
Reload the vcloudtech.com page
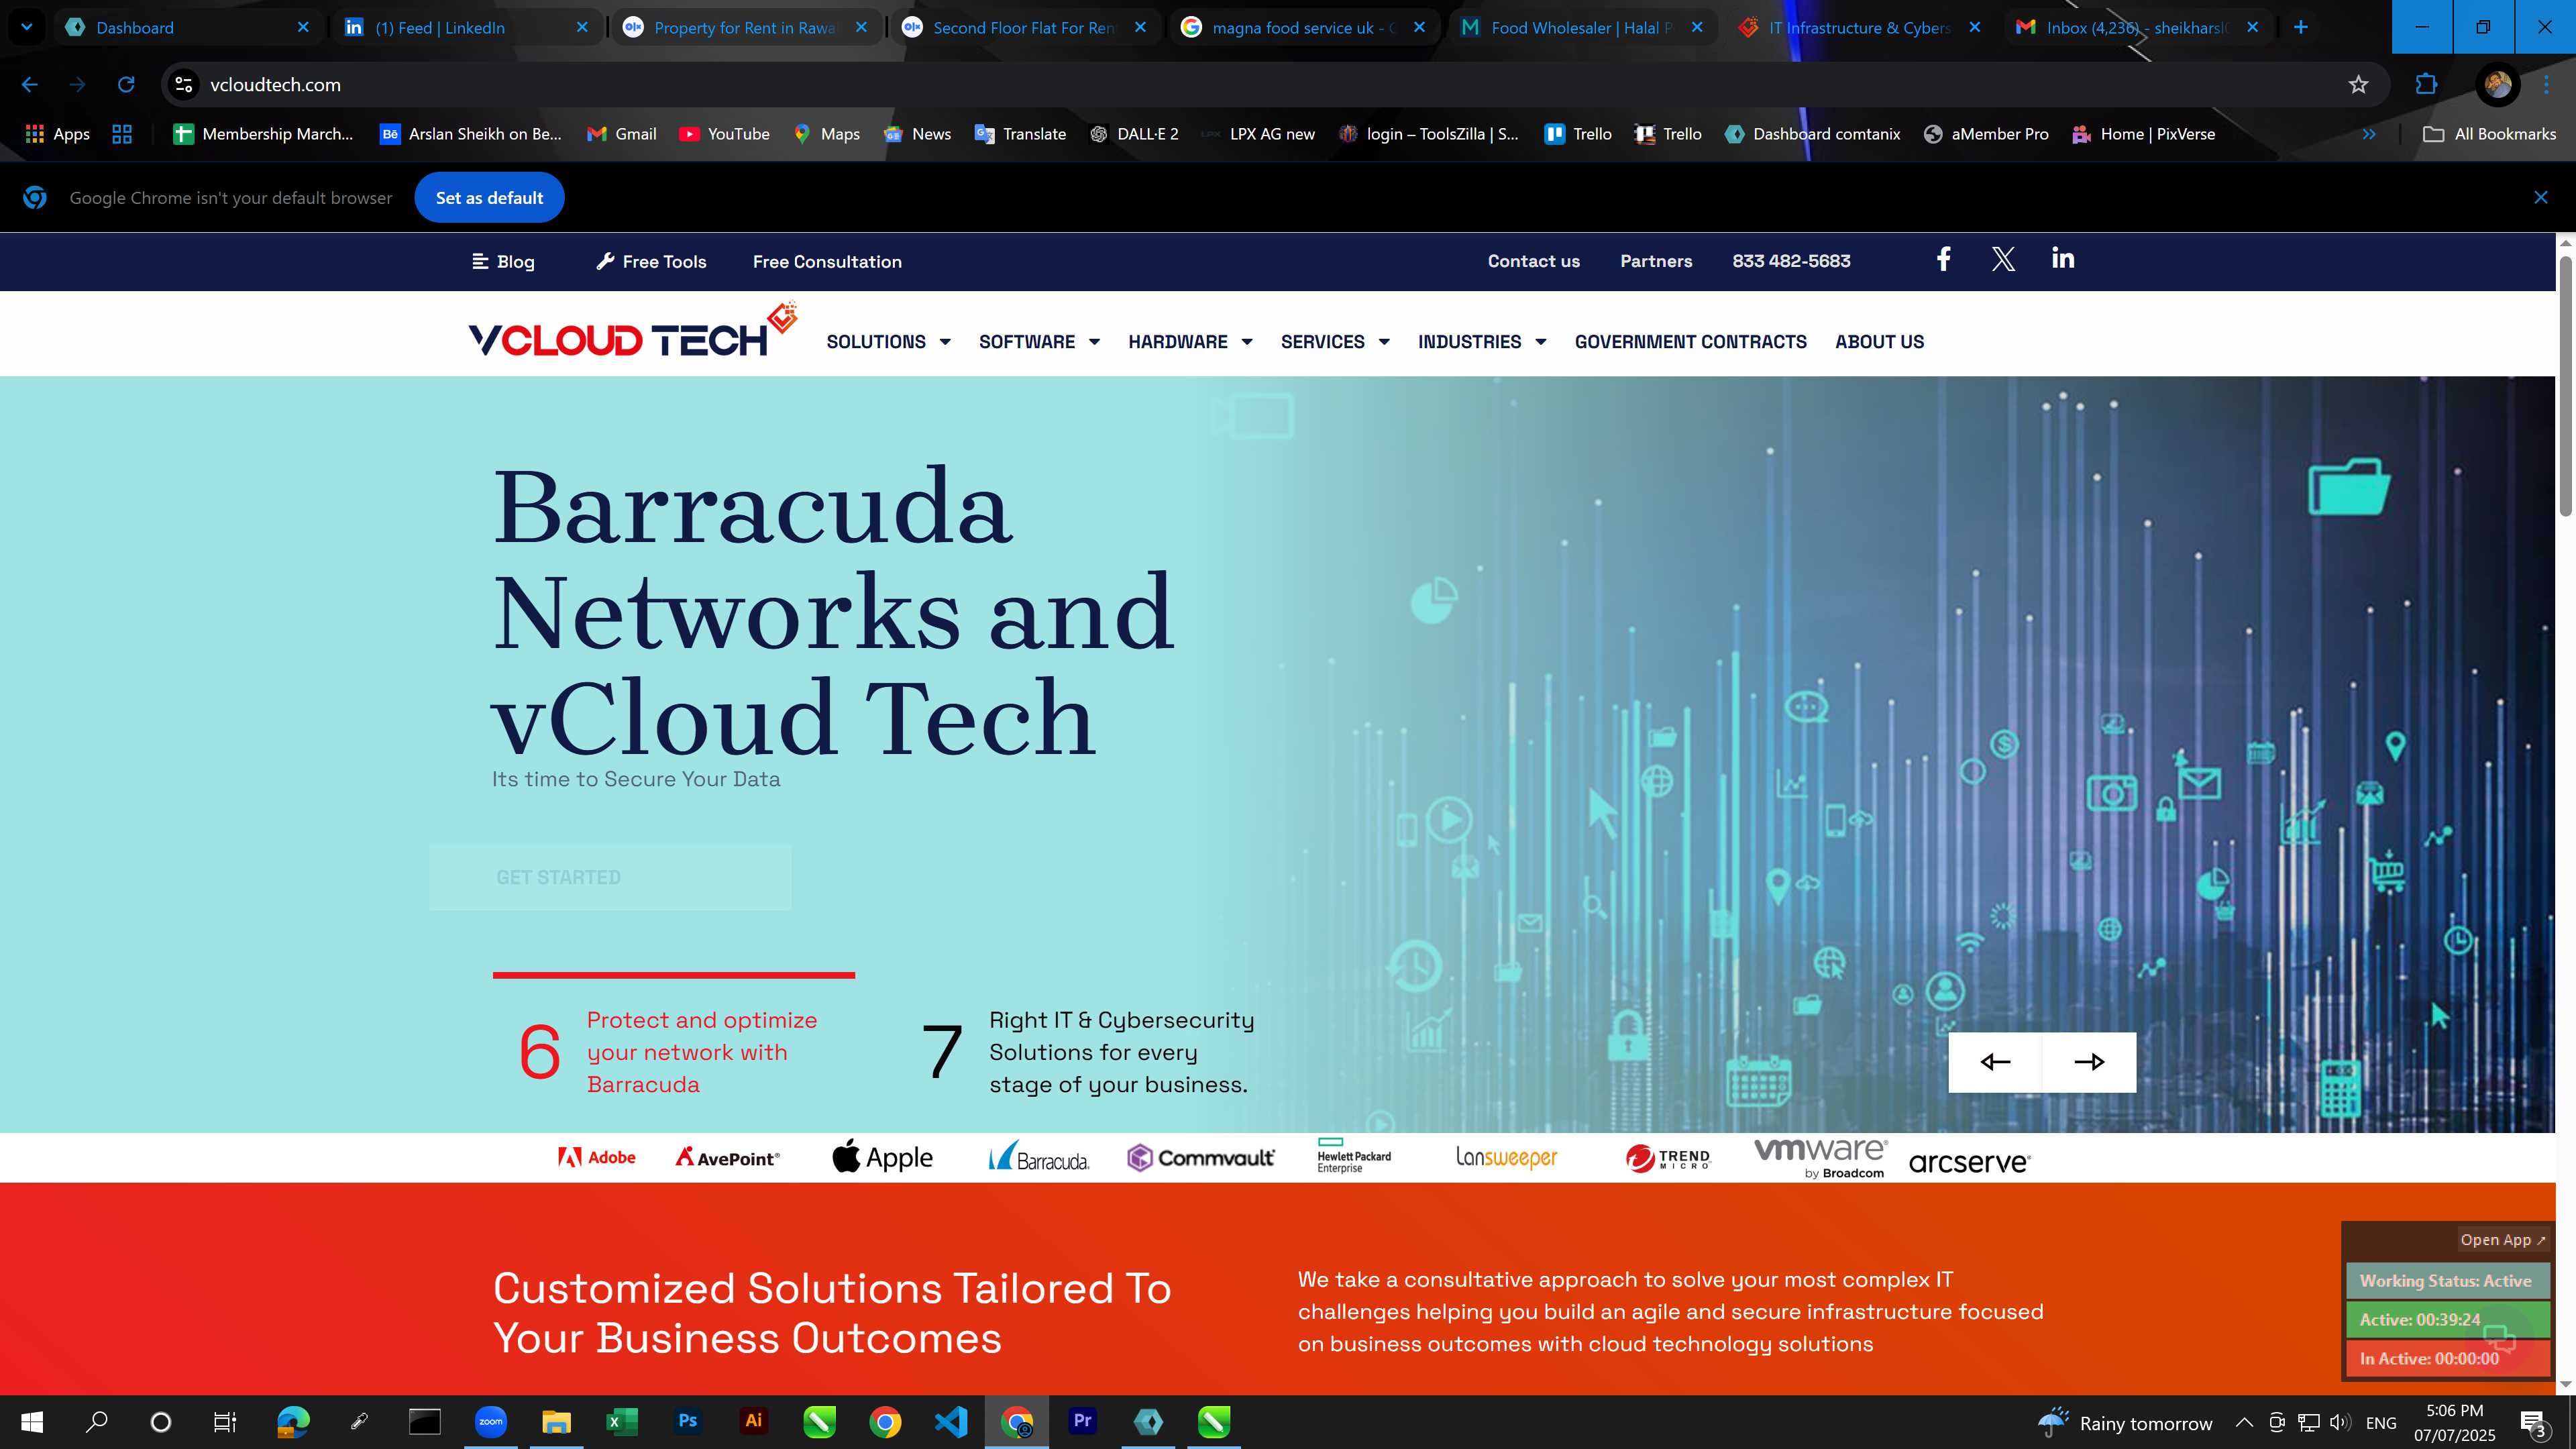126,85
